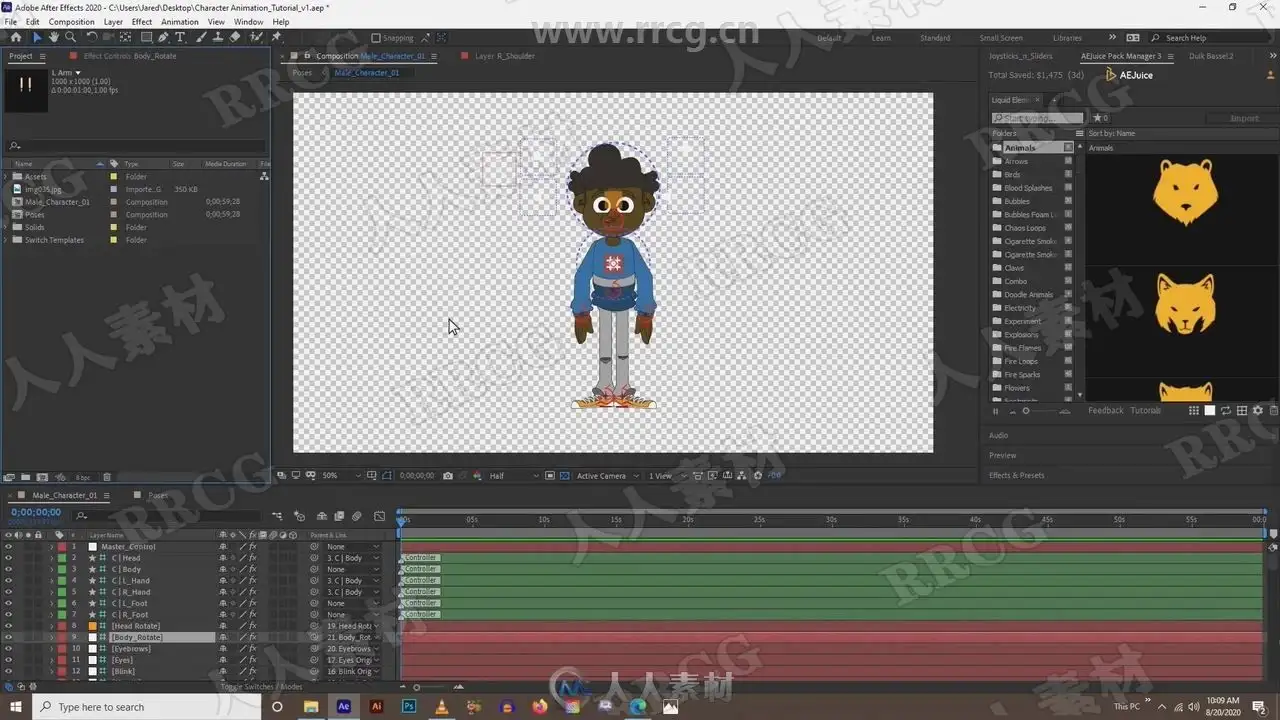Hide the [Eyebrows] layer
Screen dimensions: 1280x720
pyautogui.click(x=8, y=649)
